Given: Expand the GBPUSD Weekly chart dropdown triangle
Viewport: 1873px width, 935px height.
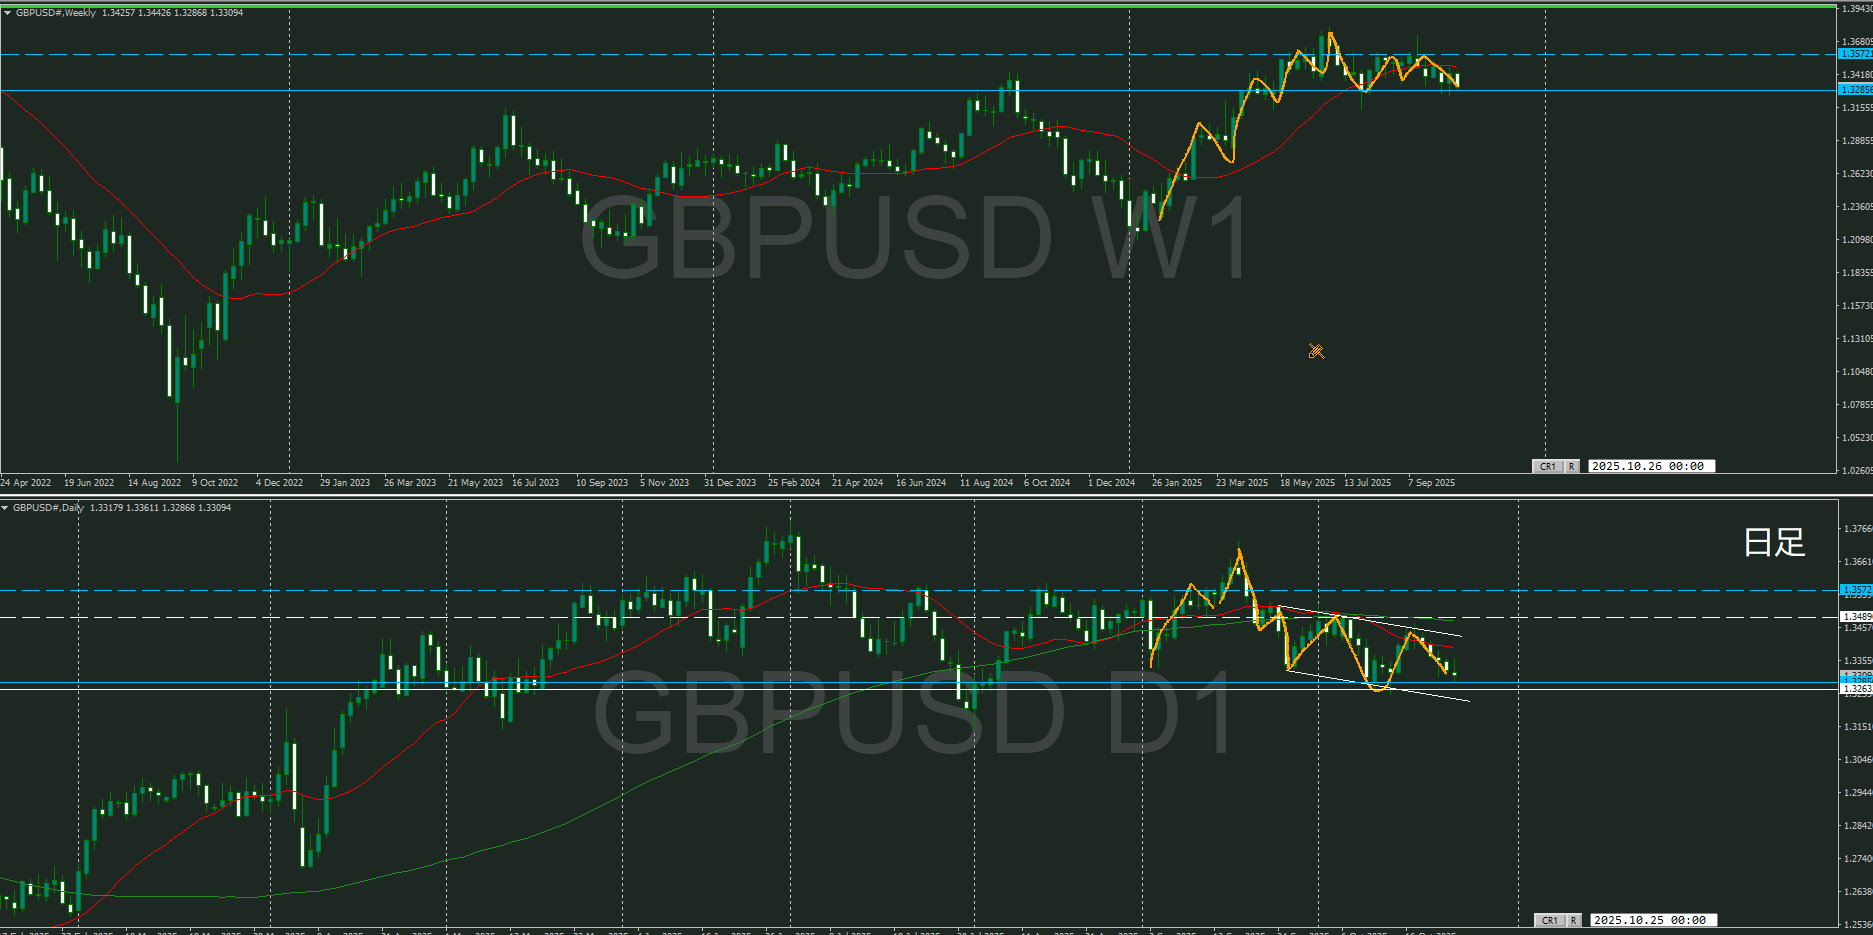Looking at the screenshot, I should pos(7,13).
